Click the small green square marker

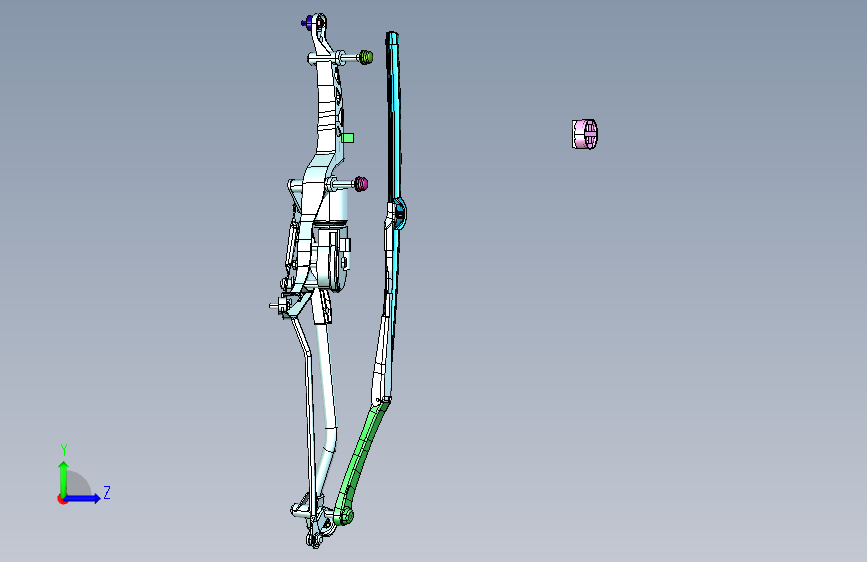point(348,138)
